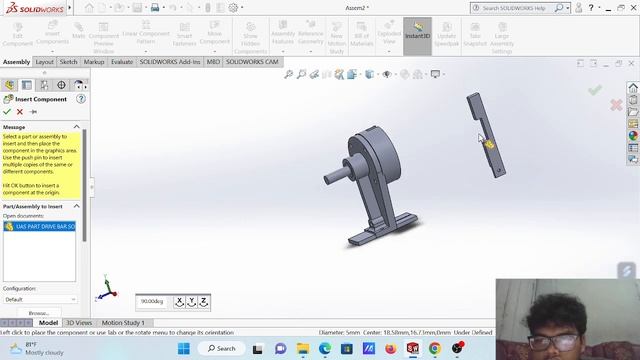Viewport: 640px width, 360px height.
Task: Open Google Chrome from taskbar
Action: click(x=435, y=349)
